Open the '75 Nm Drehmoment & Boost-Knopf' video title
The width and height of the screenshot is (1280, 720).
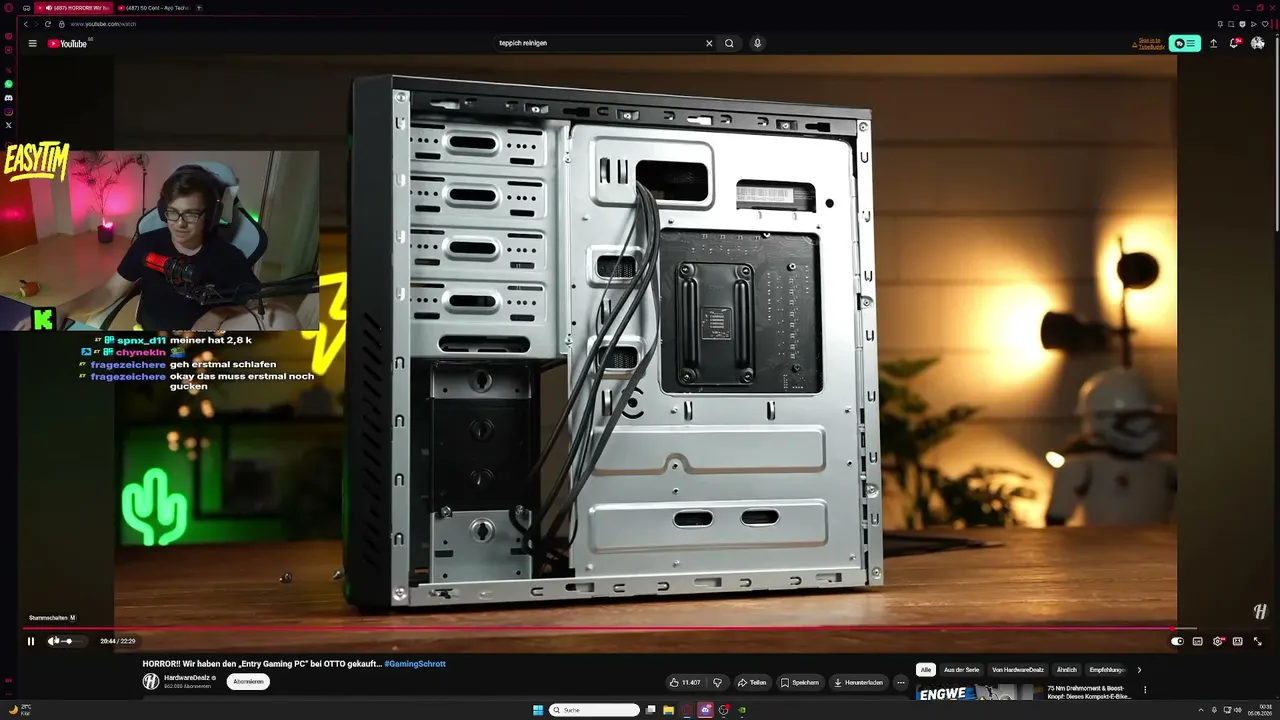(x=1092, y=692)
